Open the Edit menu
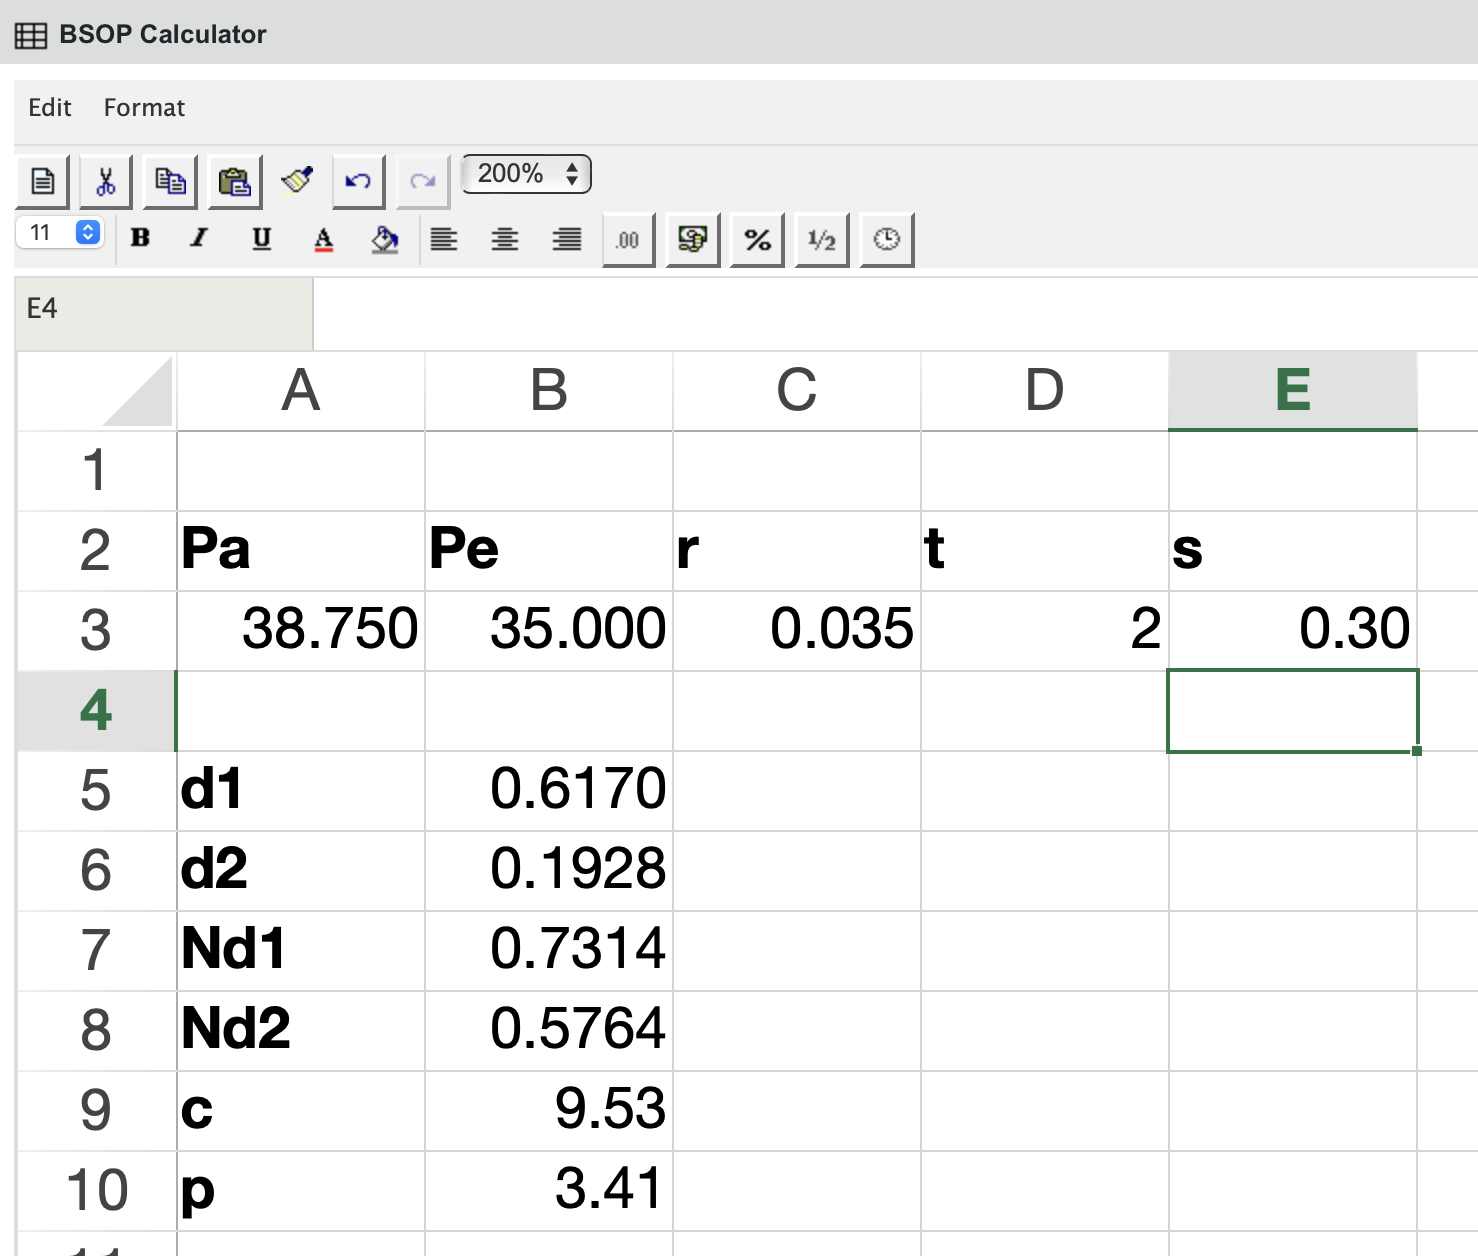Image resolution: width=1478 pixels, height=1256 pixels. pos(49,108)
